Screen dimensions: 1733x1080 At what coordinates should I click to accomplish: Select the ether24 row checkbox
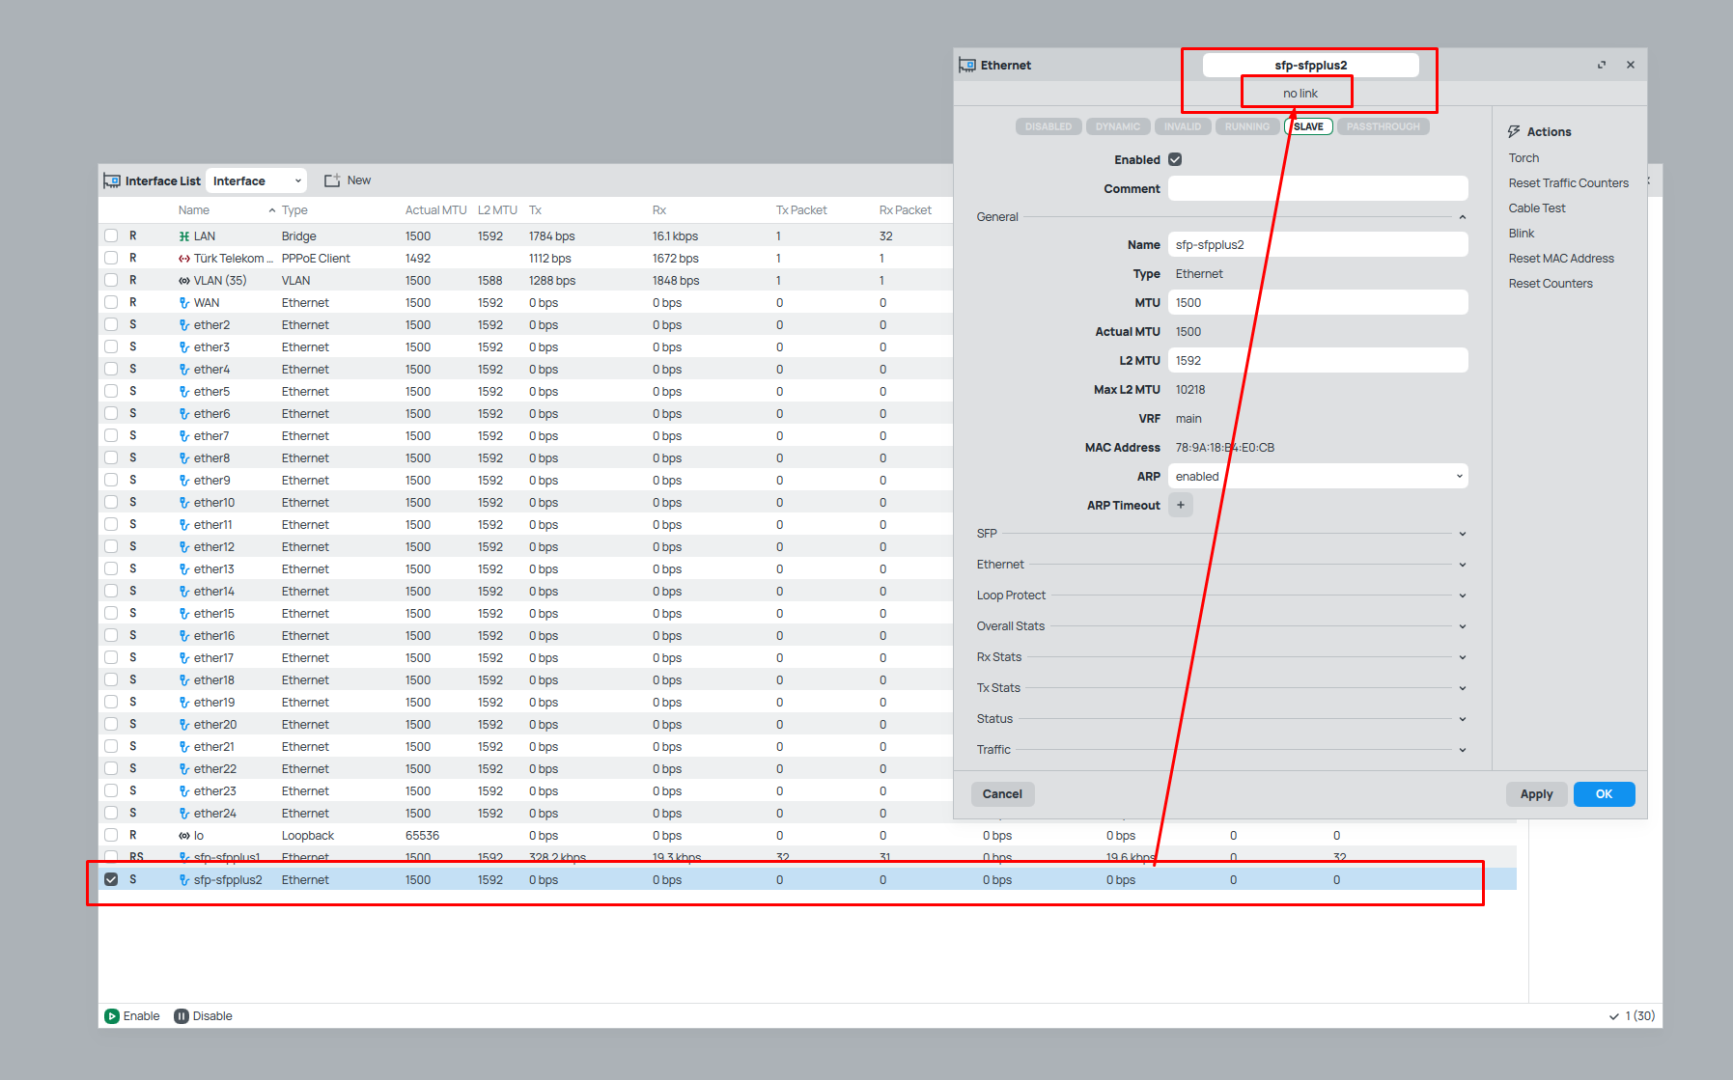pos(111,814)
